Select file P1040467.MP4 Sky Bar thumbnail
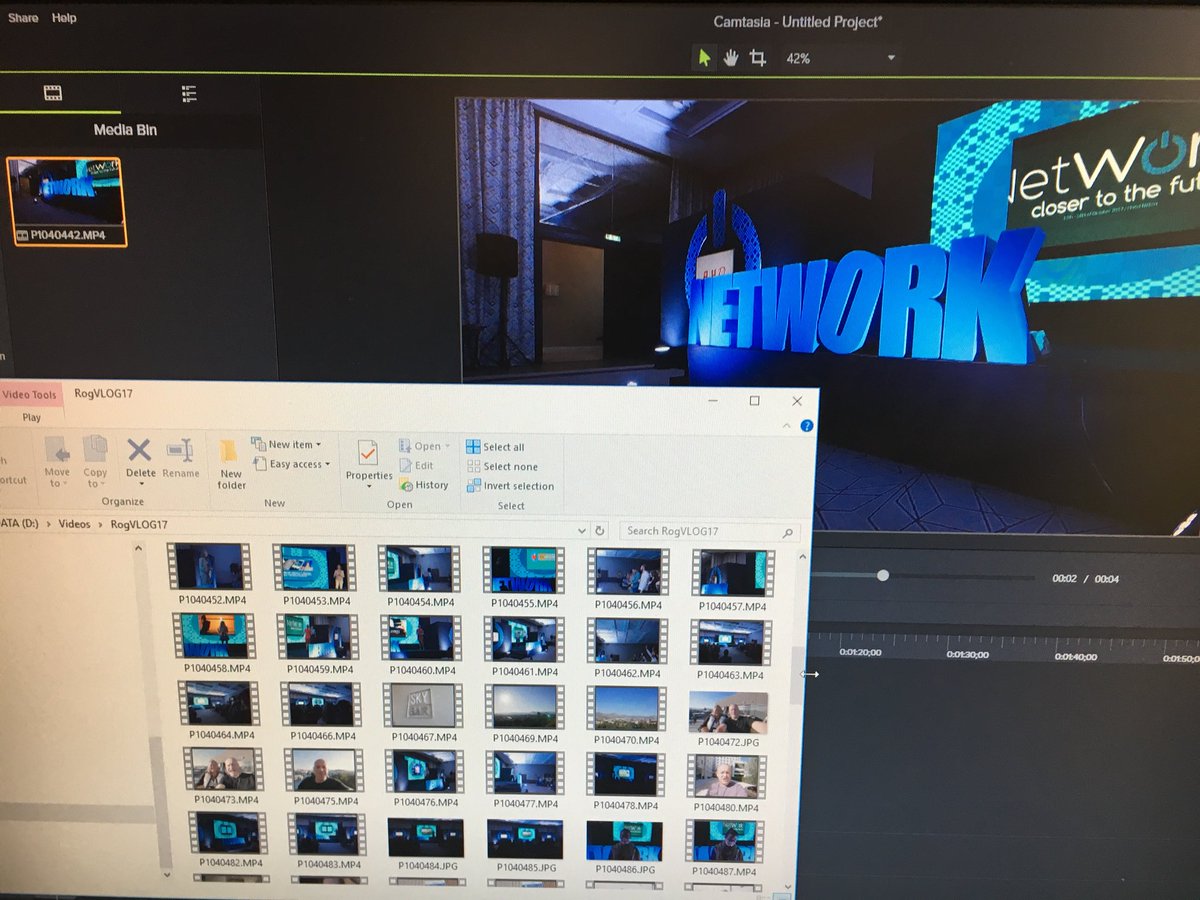This screenshot has width=1200, height=900. click(423, 712)
